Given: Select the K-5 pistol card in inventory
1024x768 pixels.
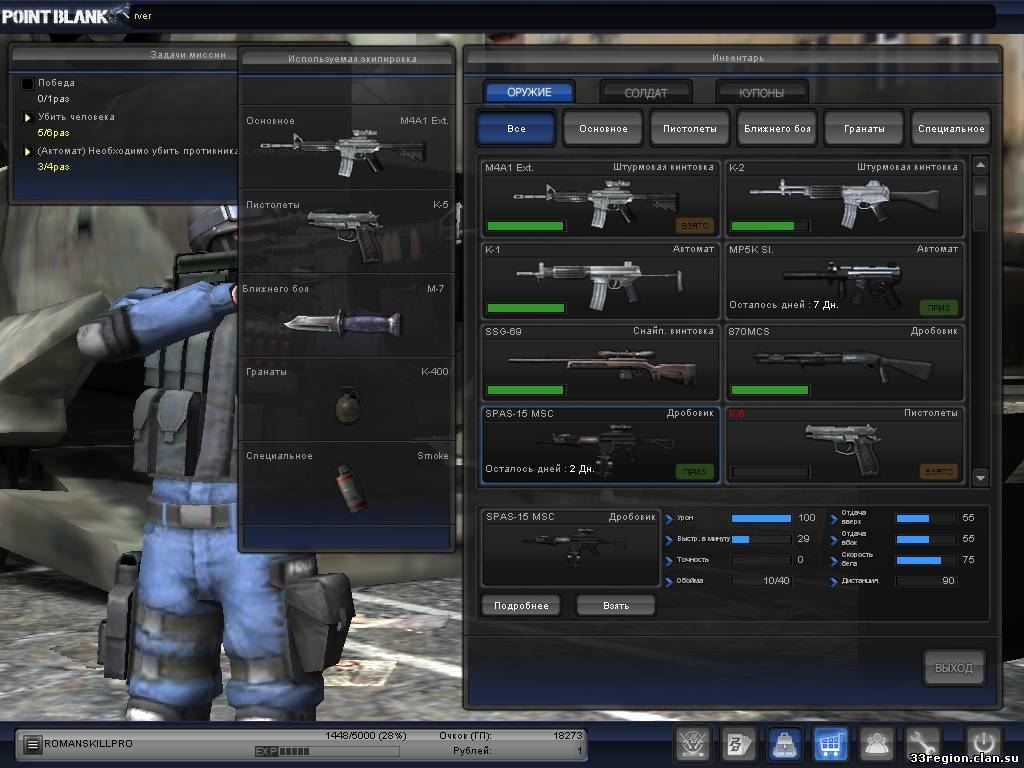Looking at the screenshot, I should point(844,445).
